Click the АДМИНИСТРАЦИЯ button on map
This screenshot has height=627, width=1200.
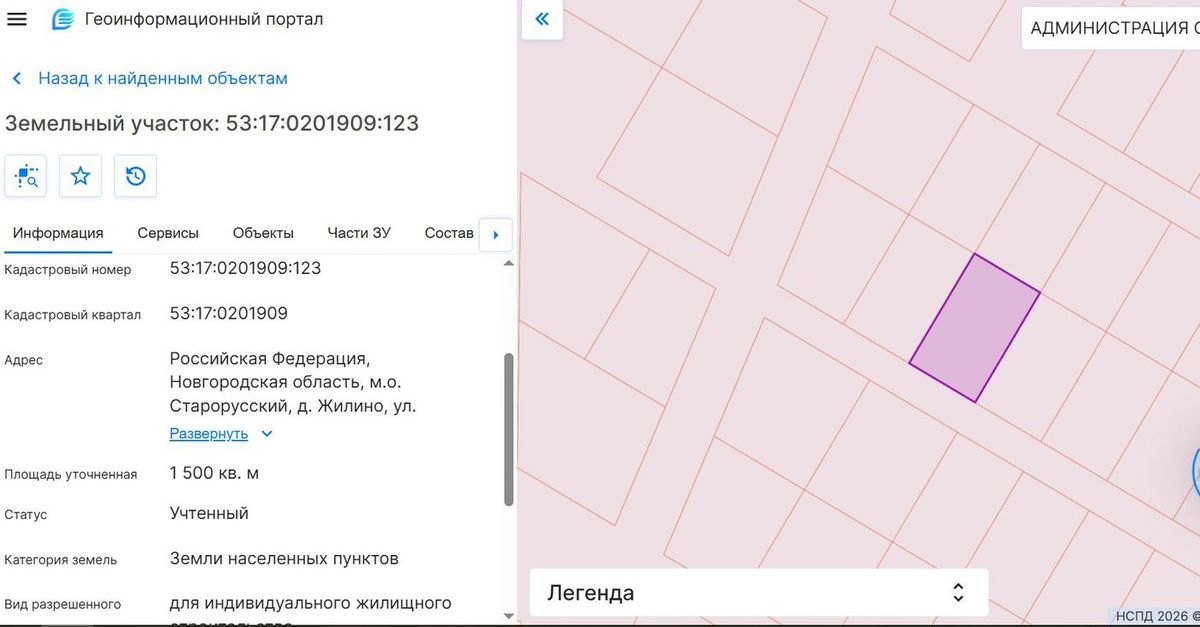1110,28
